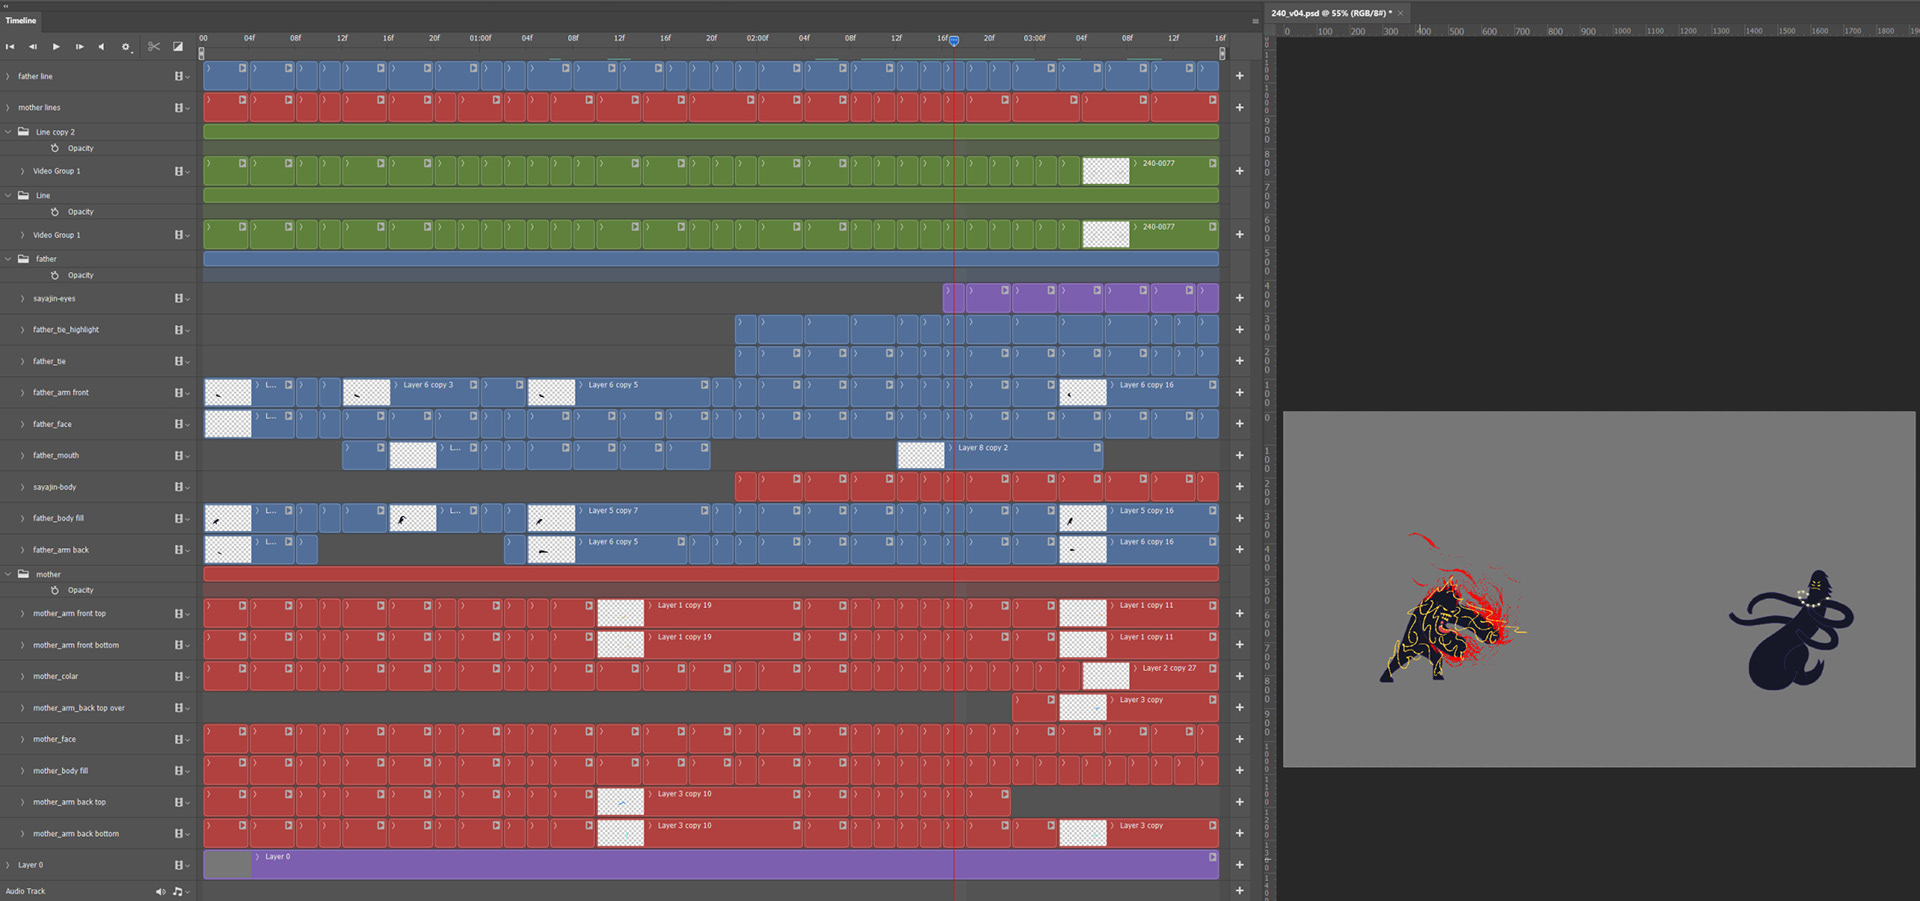Go to first frame of the timeline
This screenshot has width=1920, height=901.
click(10, 47)
